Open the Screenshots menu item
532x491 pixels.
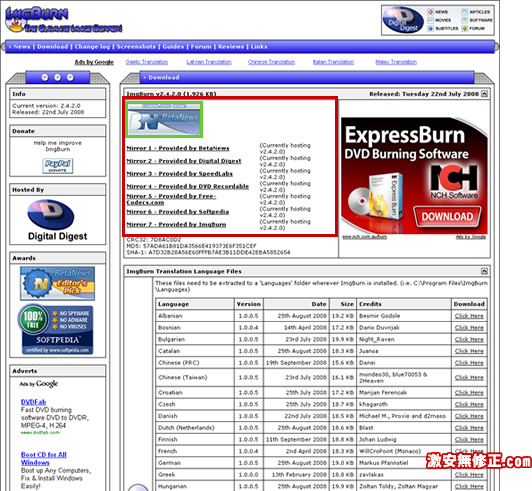(x=136, y=46)
